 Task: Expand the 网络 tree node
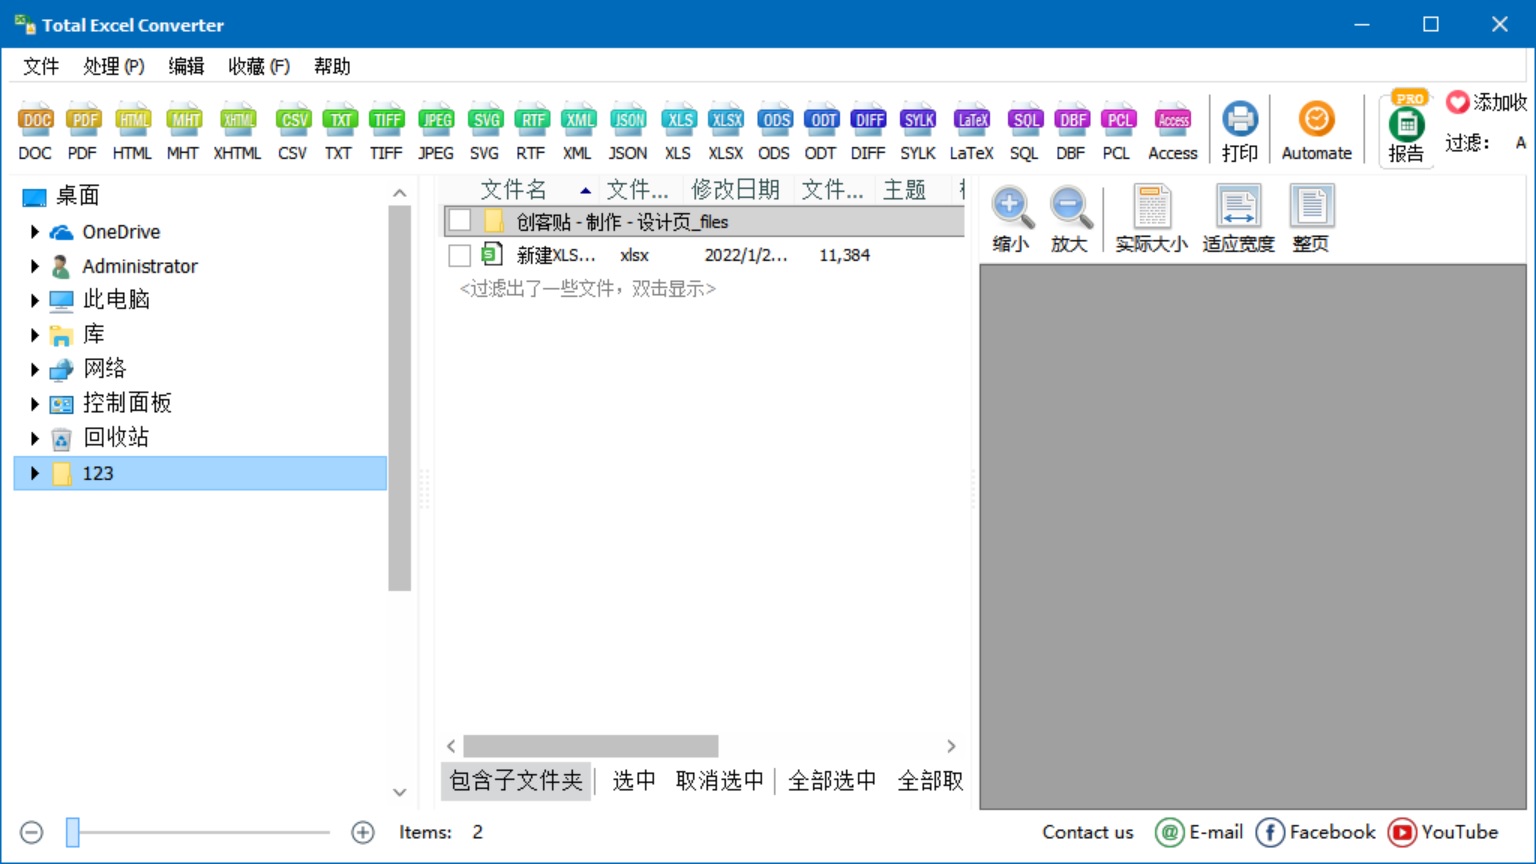pos(35,369)
